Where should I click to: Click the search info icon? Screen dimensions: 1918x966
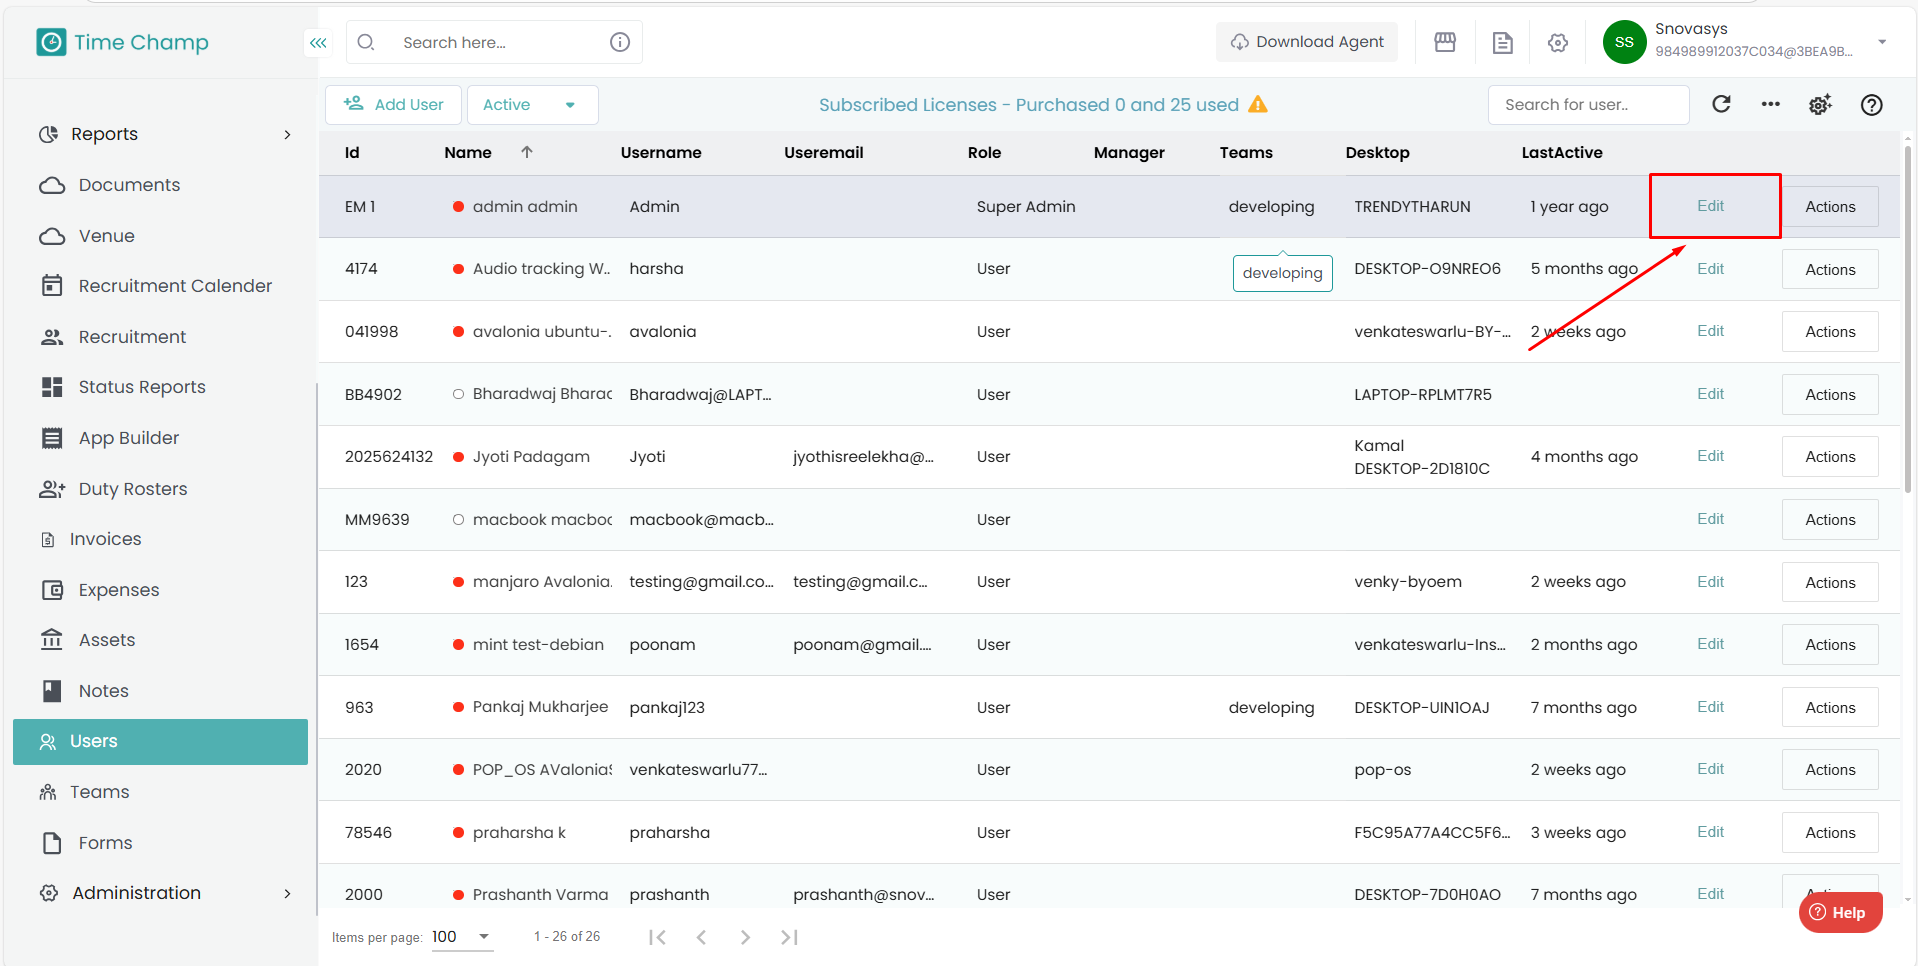(x=620, y=42)
